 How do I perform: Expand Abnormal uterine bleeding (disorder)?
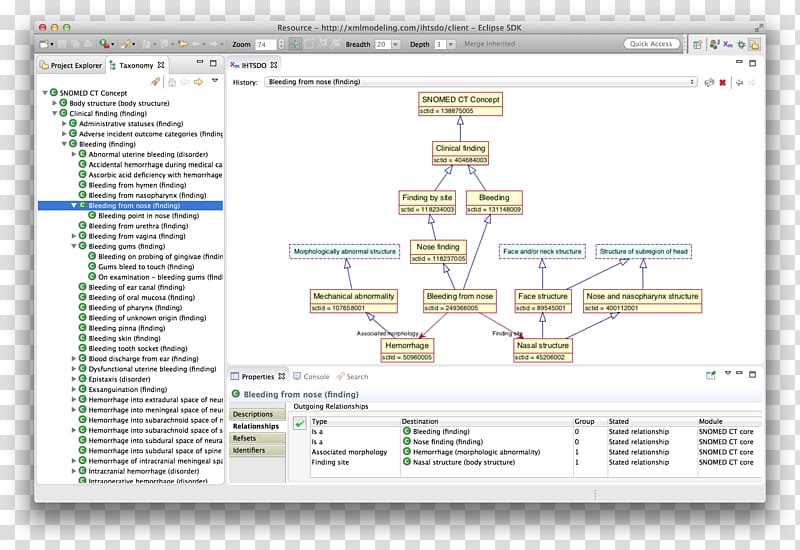click(74, 154)
